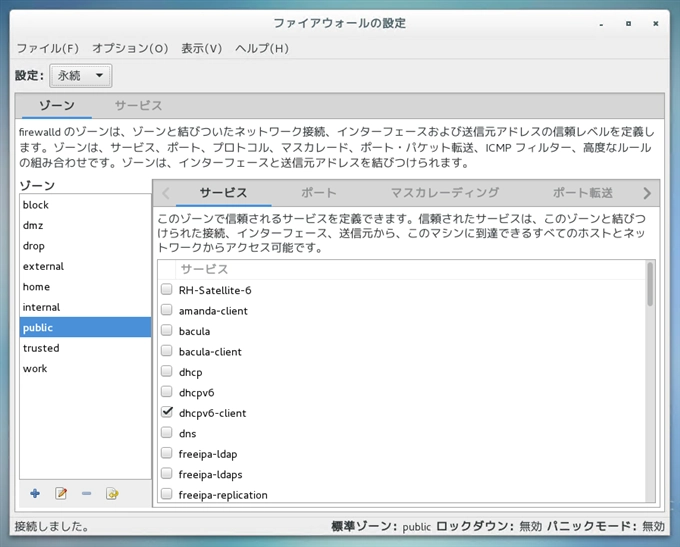Uncheck the dhcpv6-client checkbox
680x547 pixels.
tap(167, 412)
